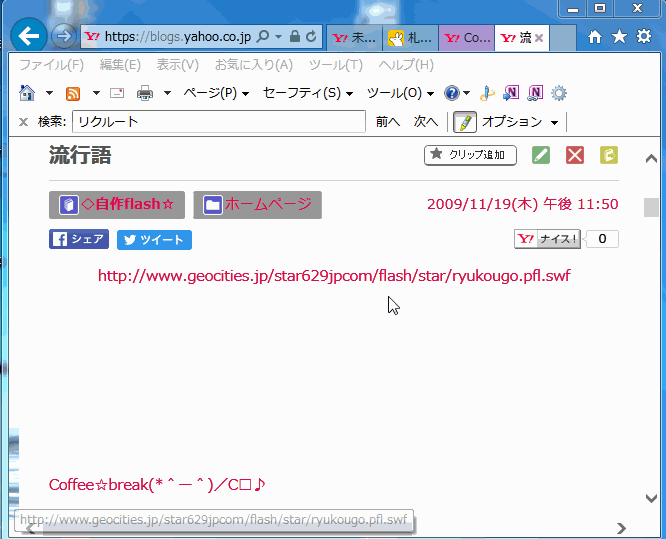666x539 pixels.
Task: Open the ホームページ folder link
Action: pyautogui.click(x=257, y=205)
